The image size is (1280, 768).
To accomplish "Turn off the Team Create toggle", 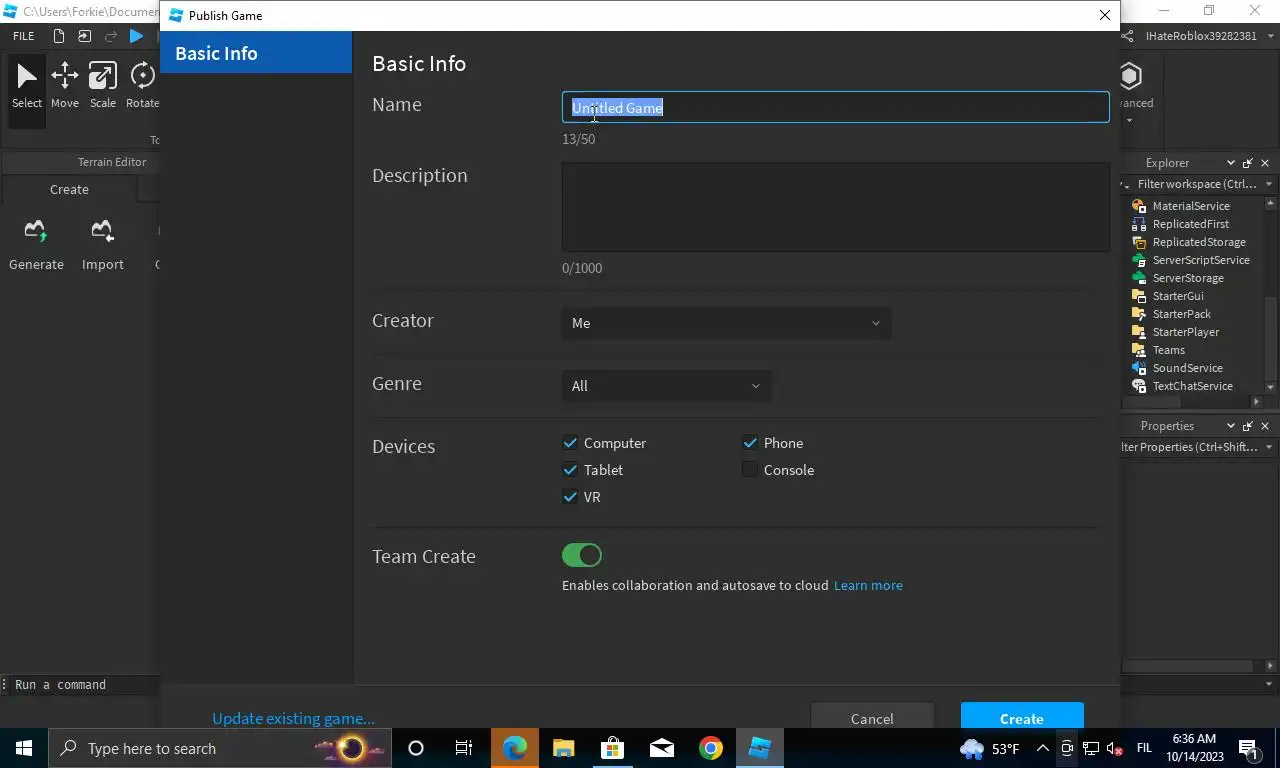I will pos(582,555).
